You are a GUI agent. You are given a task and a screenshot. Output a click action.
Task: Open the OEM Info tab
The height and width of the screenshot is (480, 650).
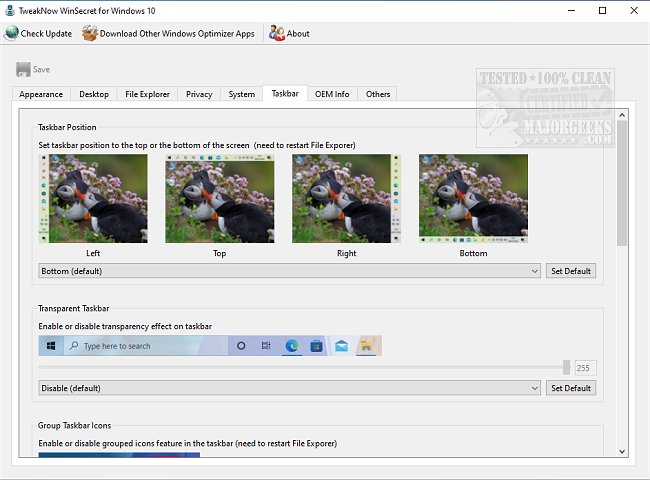pyautogui.click(x=332, y=94)
